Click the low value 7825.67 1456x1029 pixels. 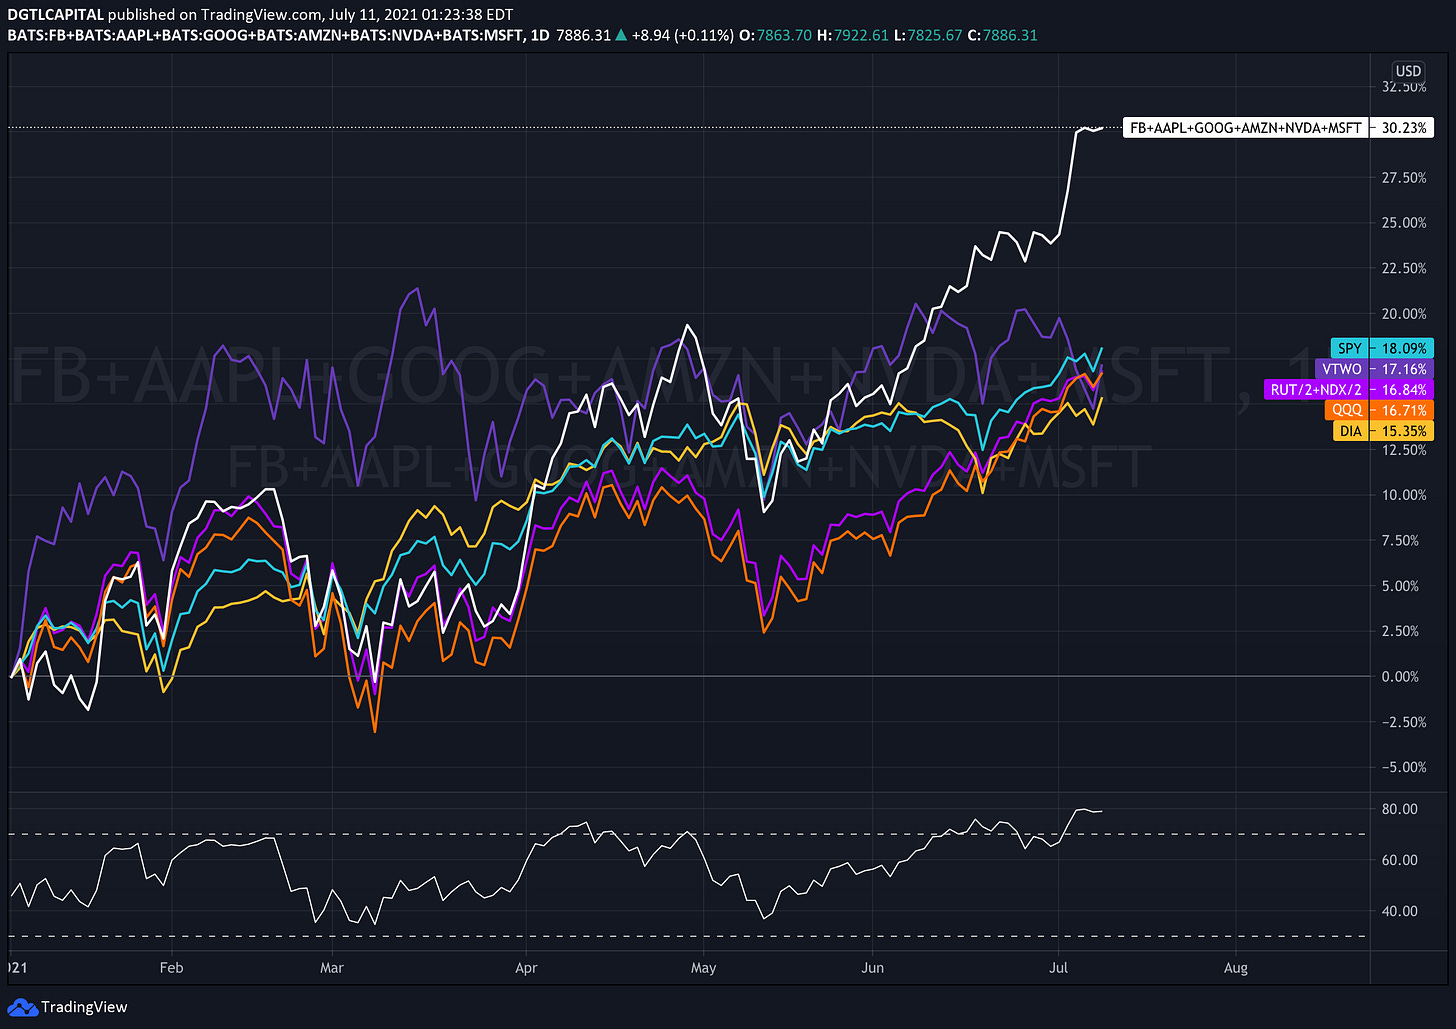pos(934,35)
